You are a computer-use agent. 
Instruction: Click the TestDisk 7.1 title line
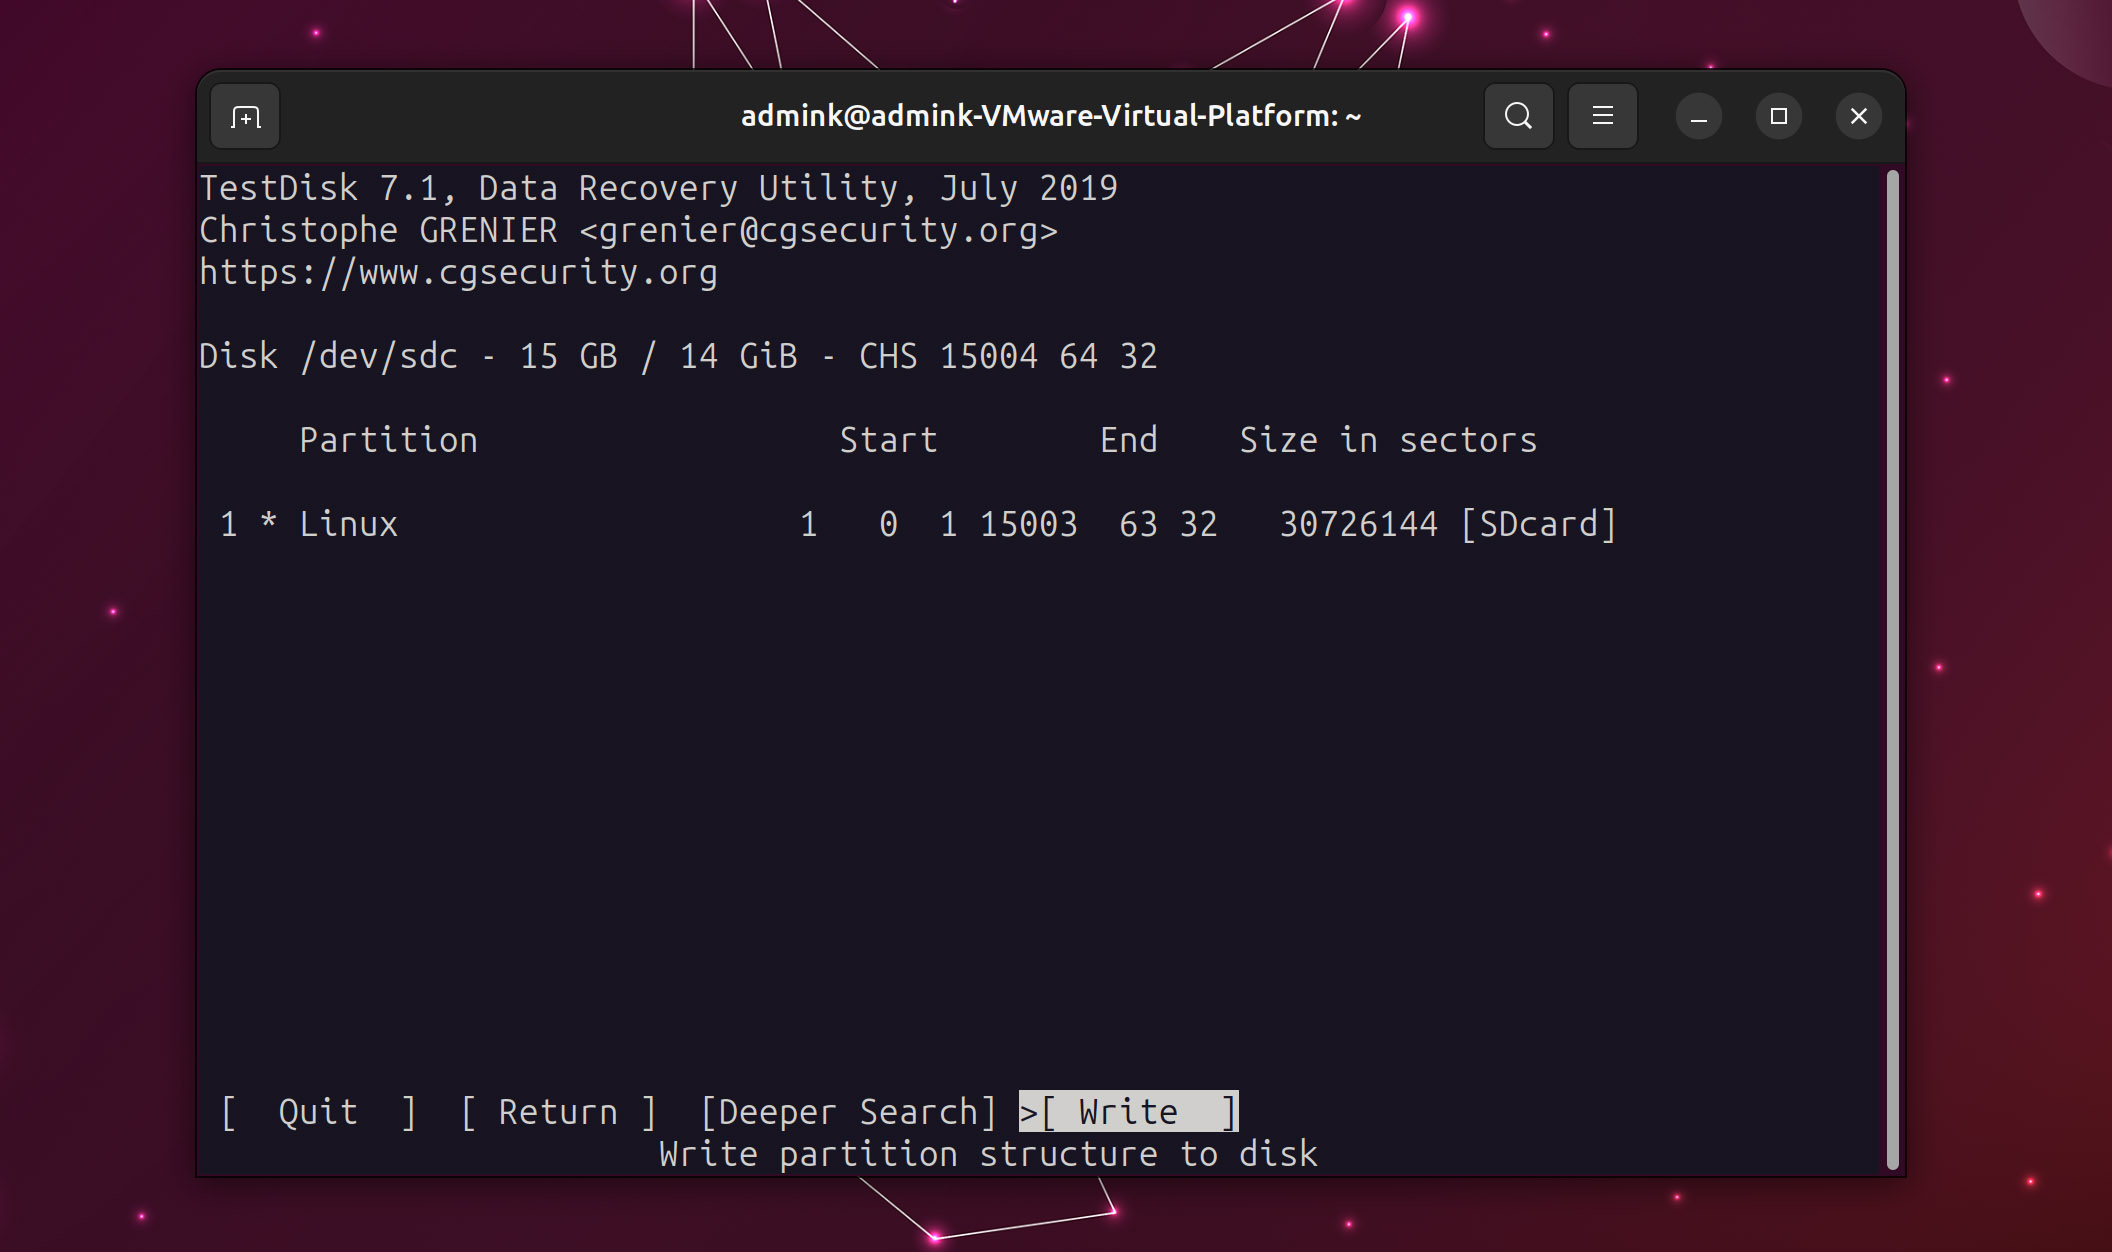pyautogui.click(x=658, y=188)
